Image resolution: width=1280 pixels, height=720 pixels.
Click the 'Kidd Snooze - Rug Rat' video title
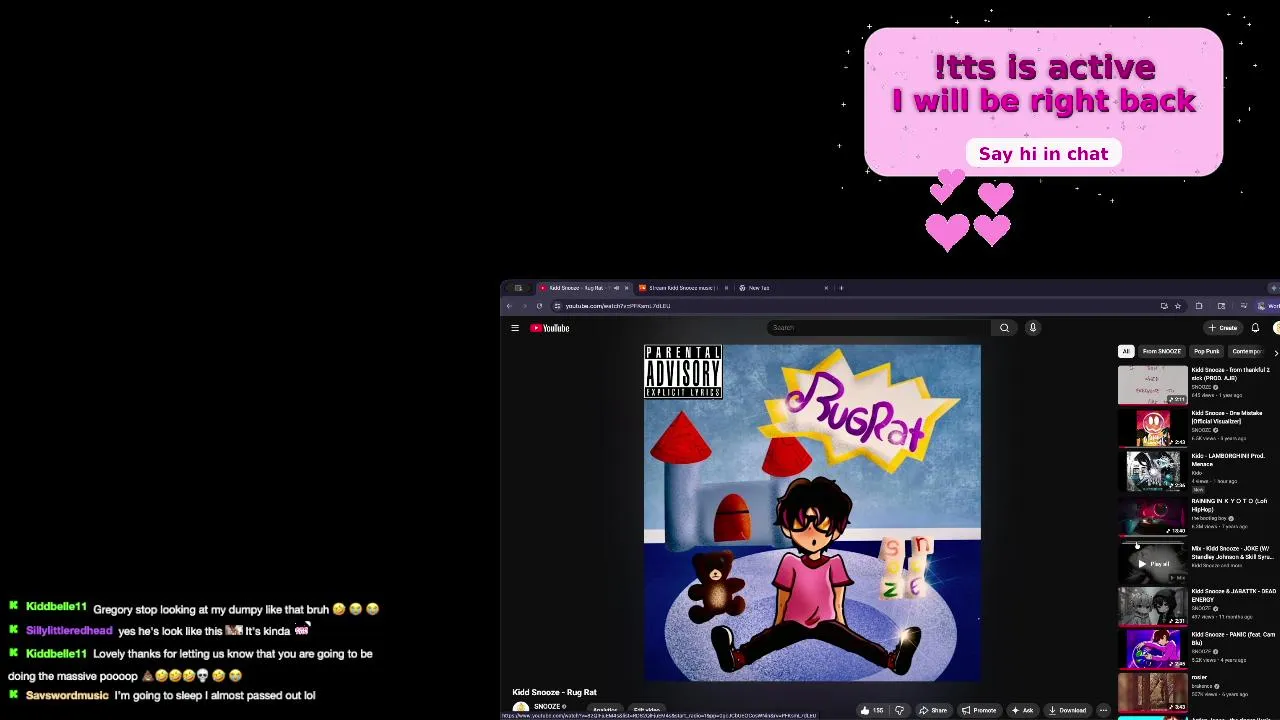pos(555,692)
